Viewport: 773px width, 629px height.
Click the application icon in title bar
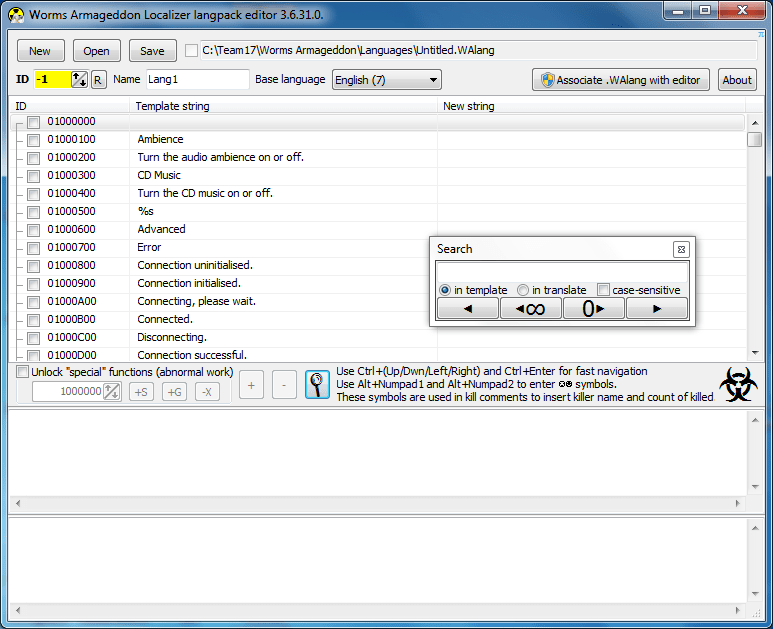[16, 15]
